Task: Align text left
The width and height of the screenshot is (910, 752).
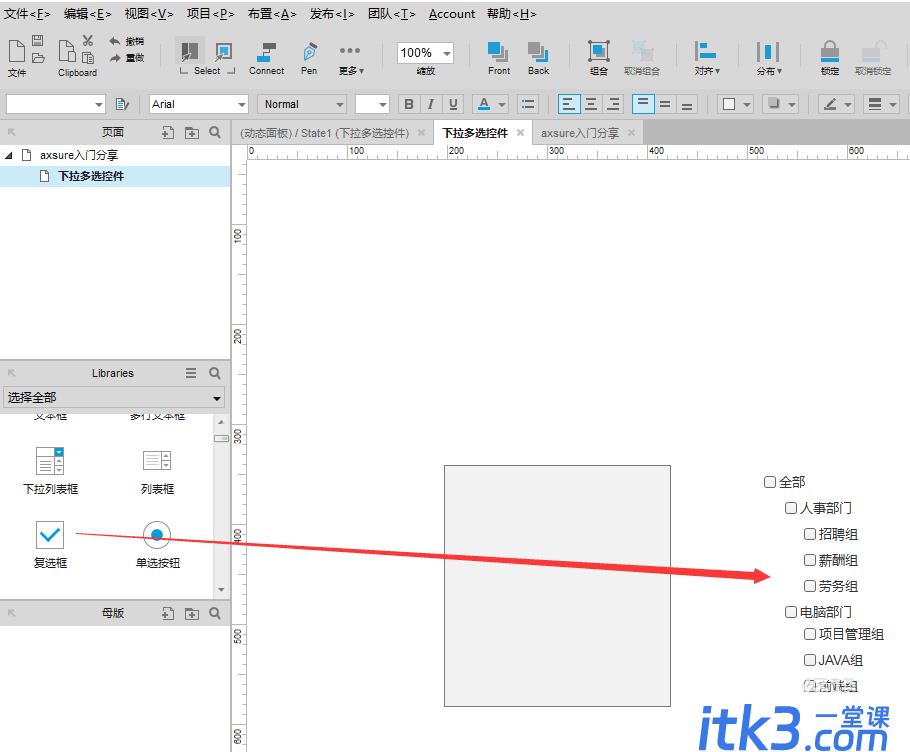Action: click(569, 104)
